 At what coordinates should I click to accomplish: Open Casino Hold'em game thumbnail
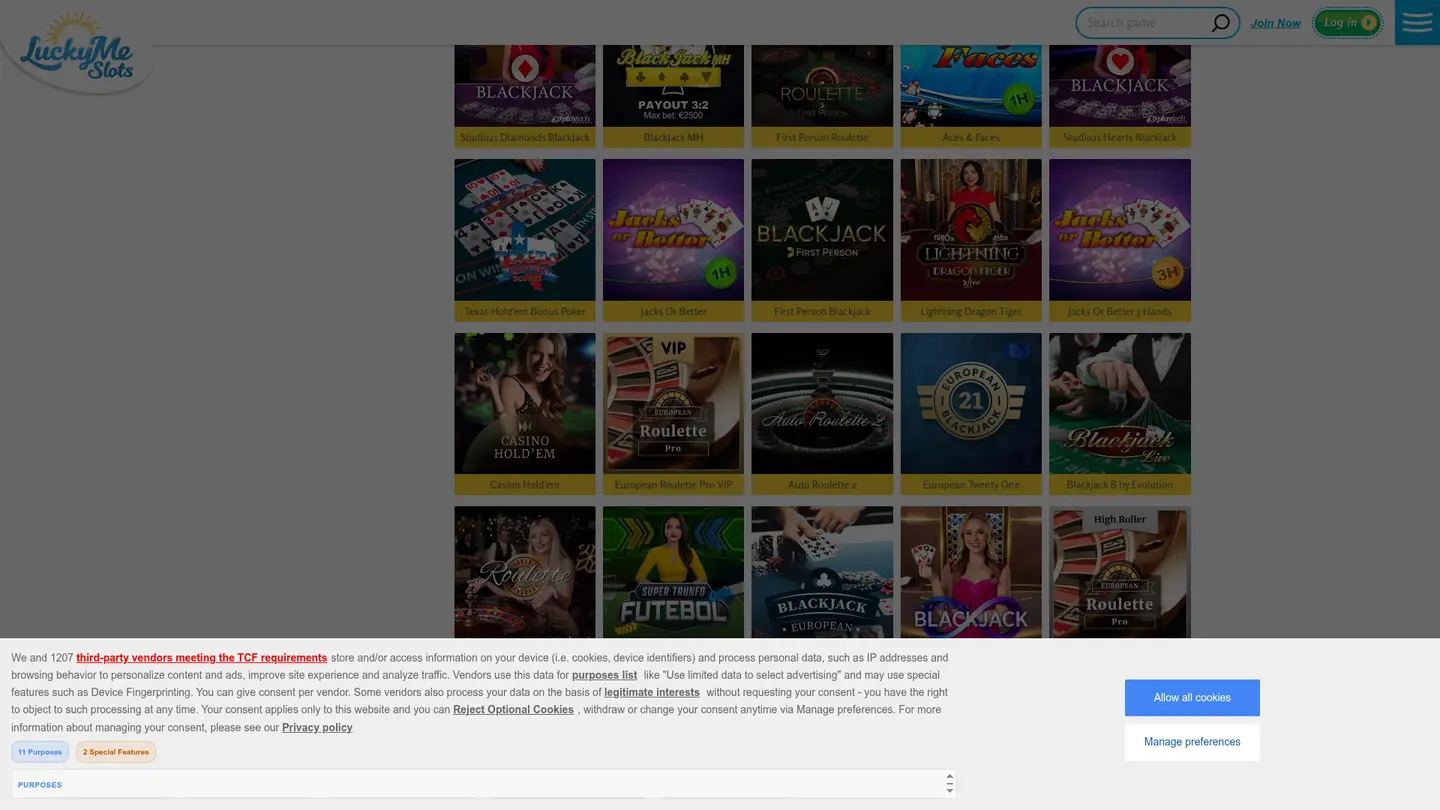click(524, 403)
